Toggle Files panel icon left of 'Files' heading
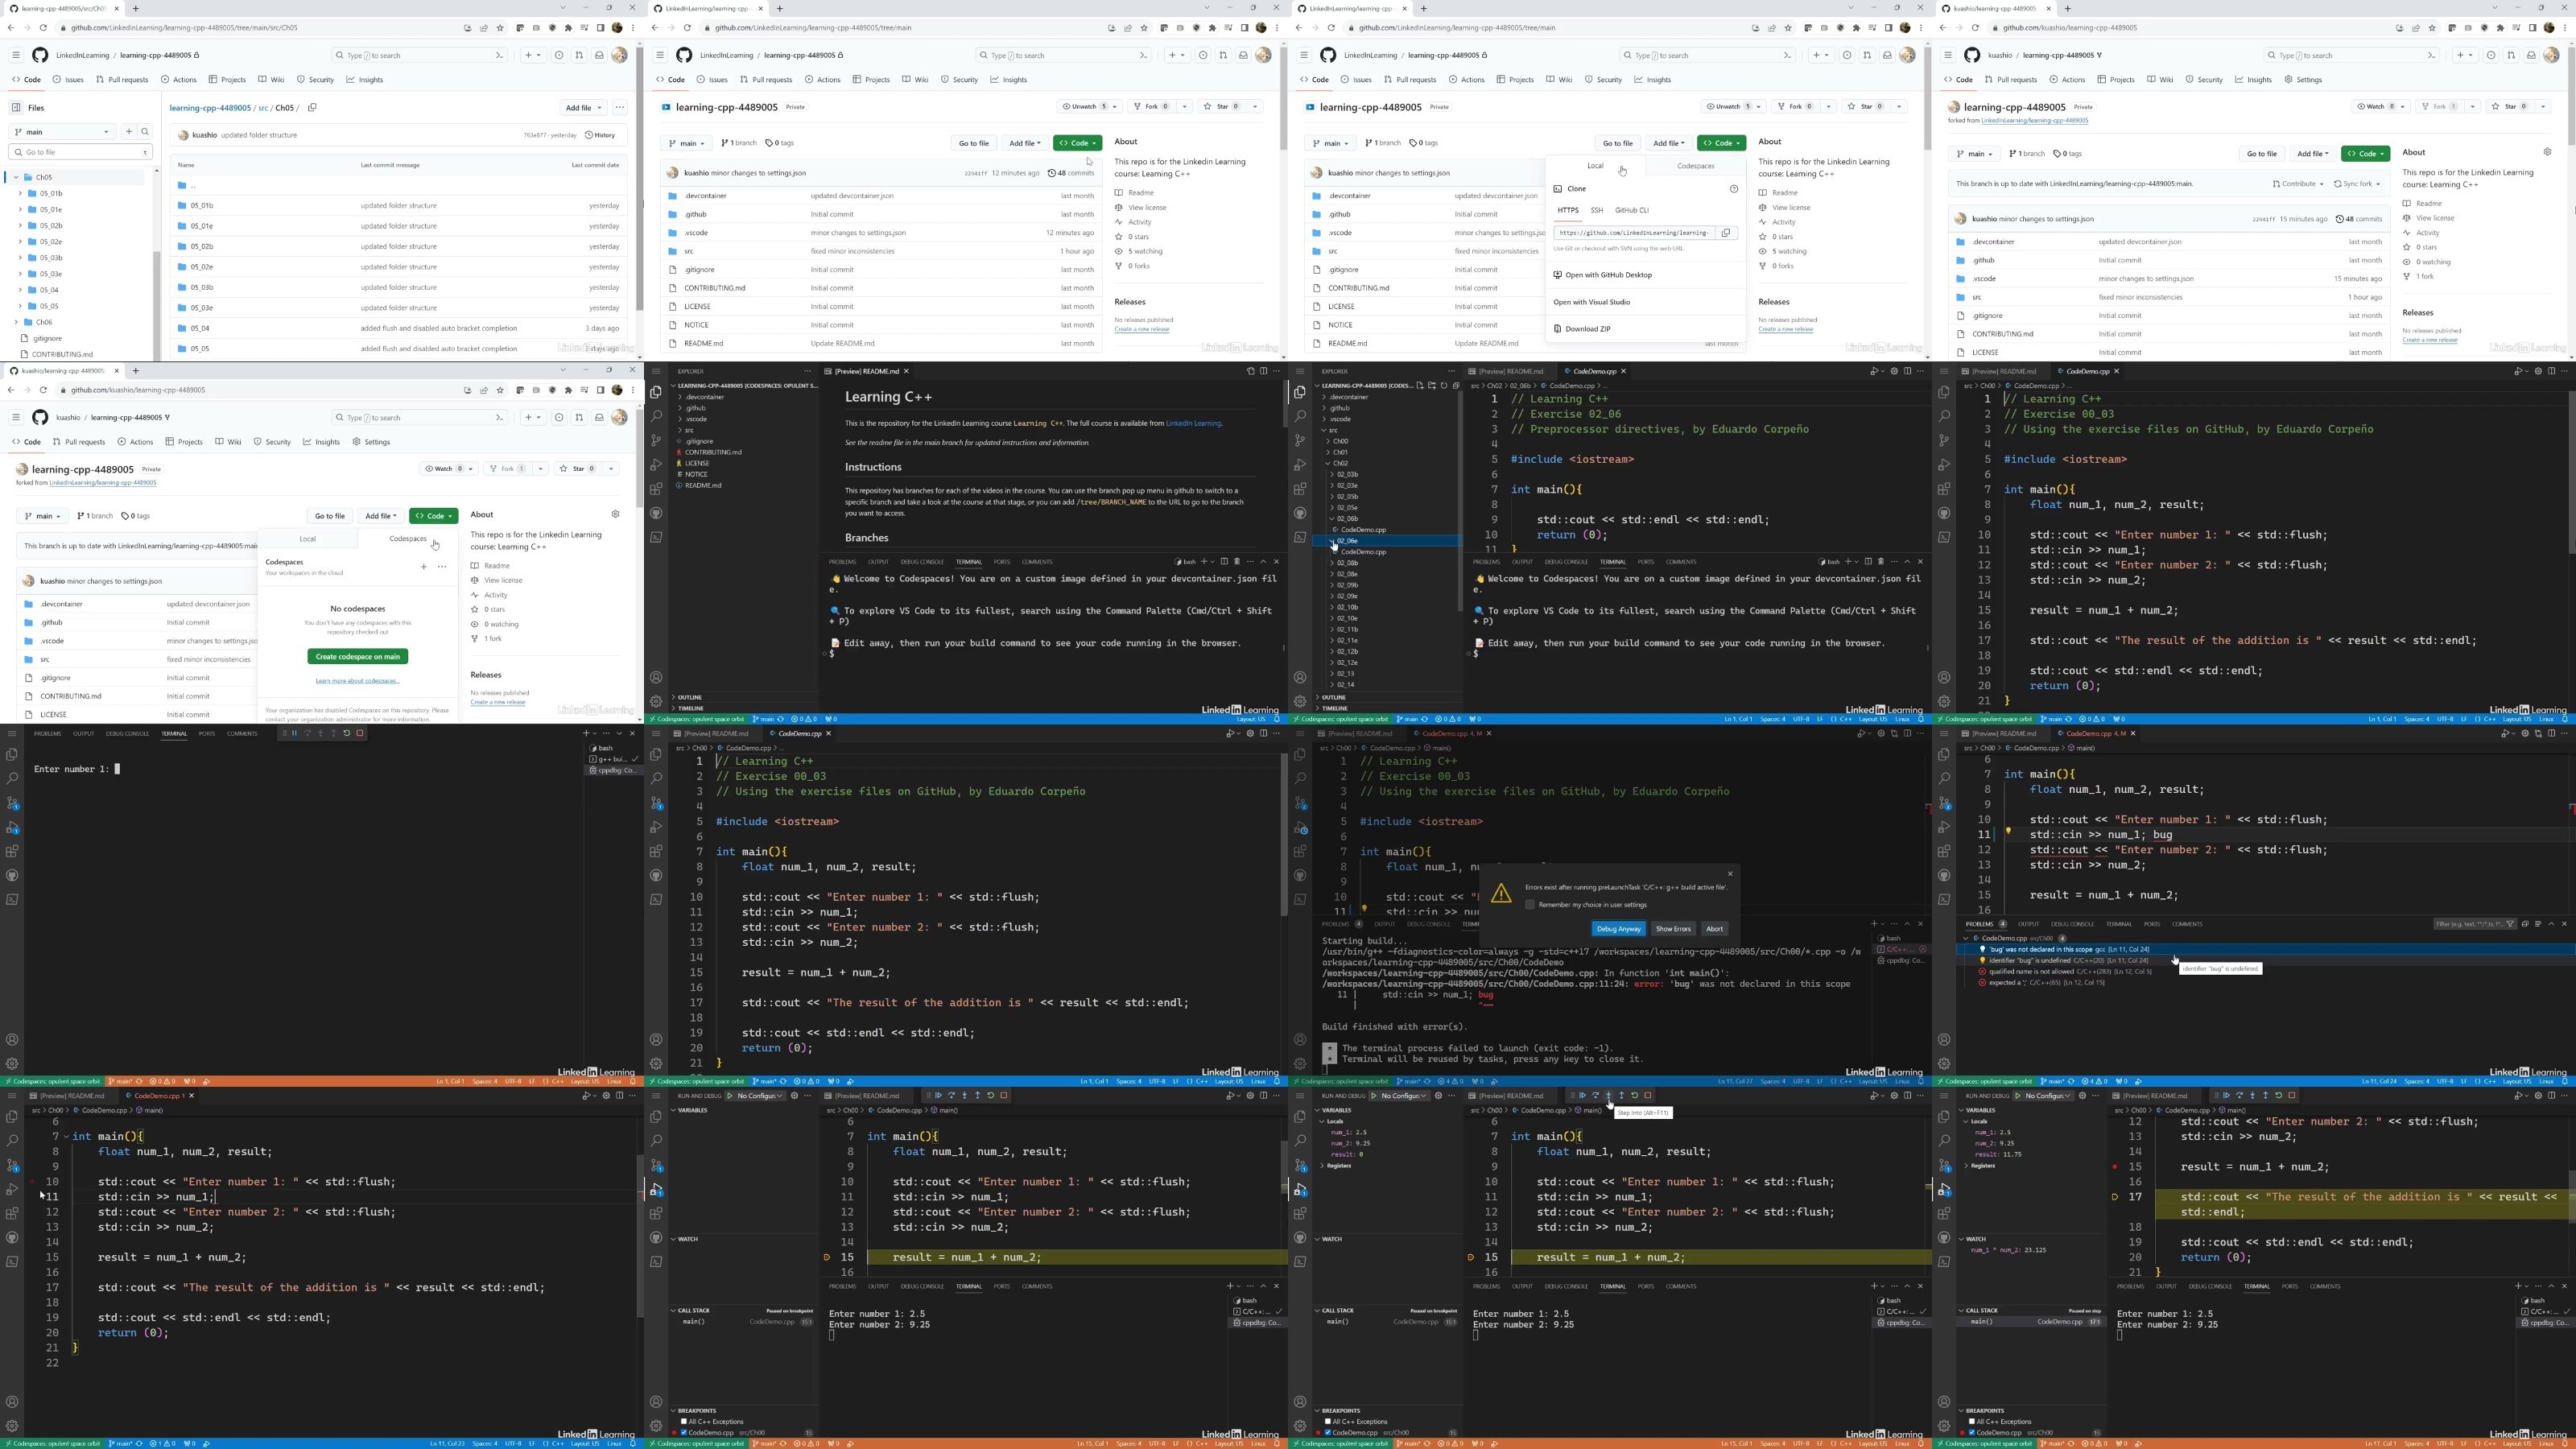The height and width of the screenshot is (1449, 2576). (x=16, y=107)
